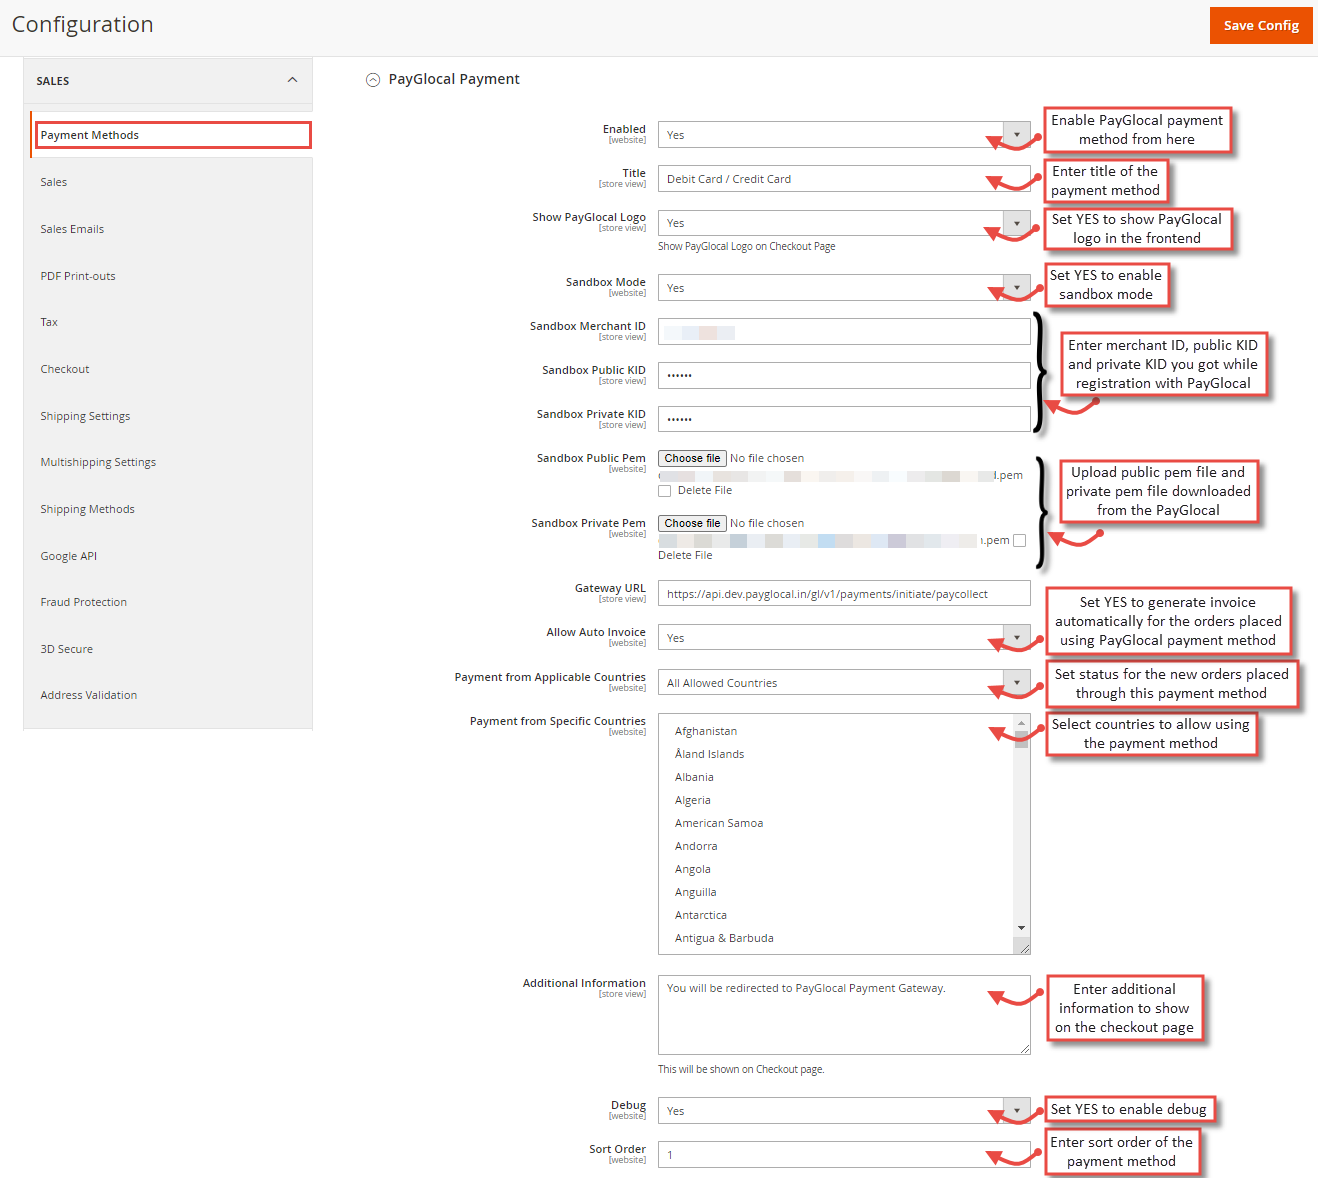Collapse the PayGlocal Payment section circle icon
Viewport: 1319px width, 1178px height.
click(x=373, y=80)
